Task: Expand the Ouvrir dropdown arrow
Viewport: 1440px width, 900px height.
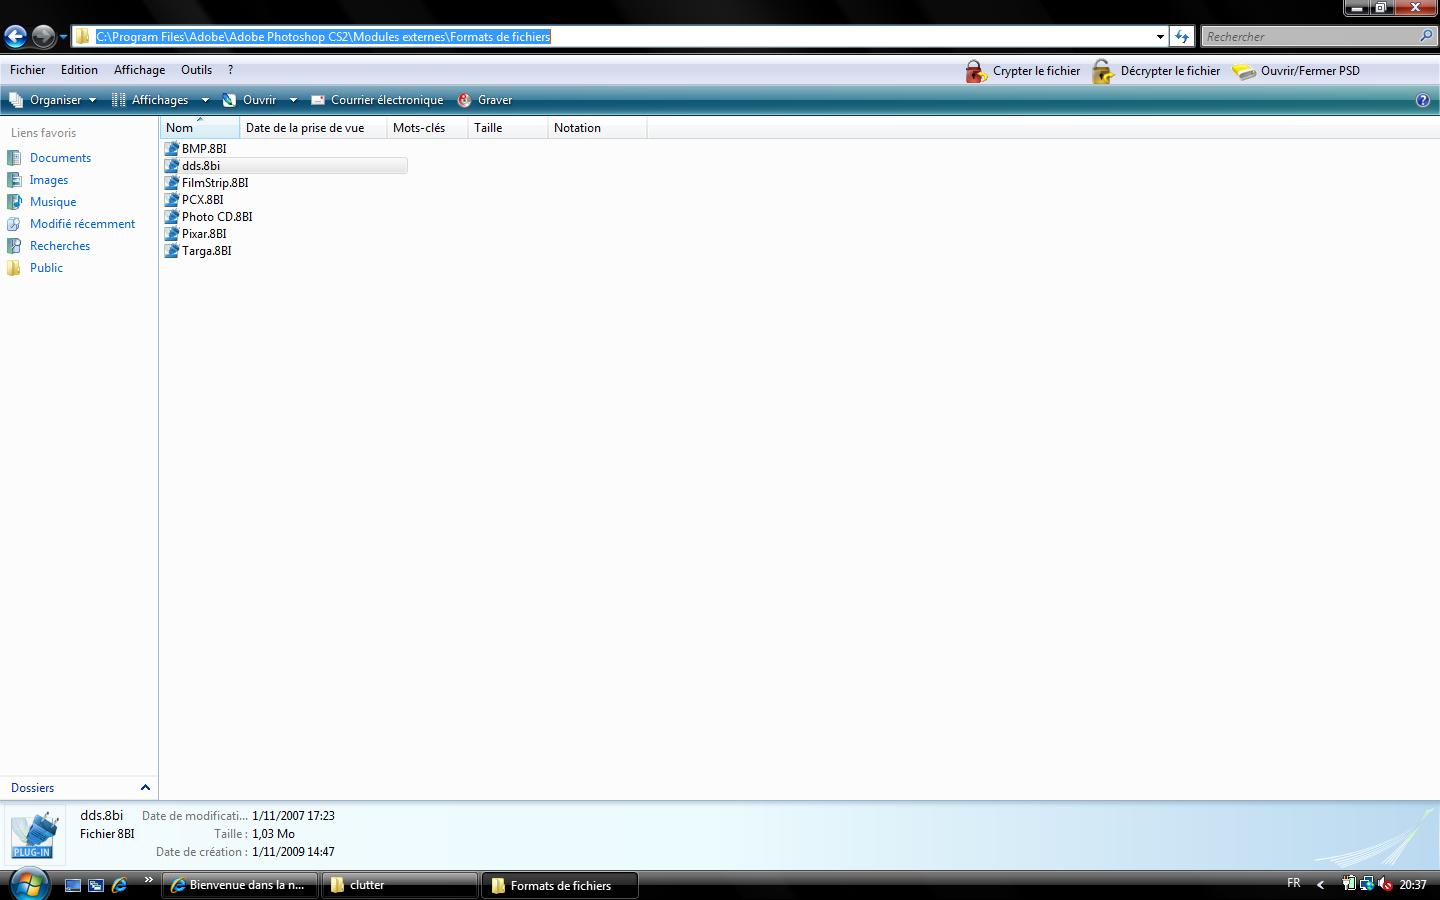Action: (x=293, y=100)
